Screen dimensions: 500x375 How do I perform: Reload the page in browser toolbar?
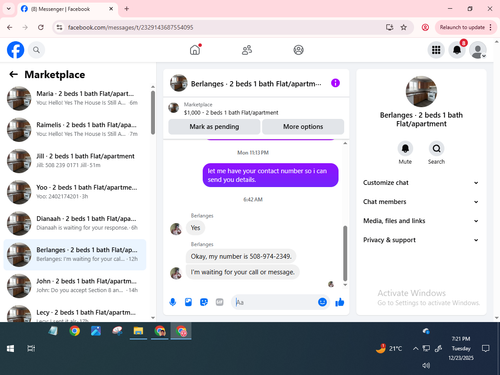pyautogui.click(x=41, y=27)
